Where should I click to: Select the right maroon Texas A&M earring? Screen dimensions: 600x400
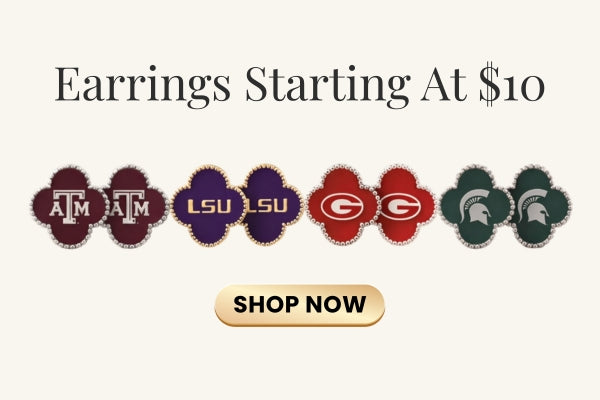pyautogui.click(x=131, y=206)
